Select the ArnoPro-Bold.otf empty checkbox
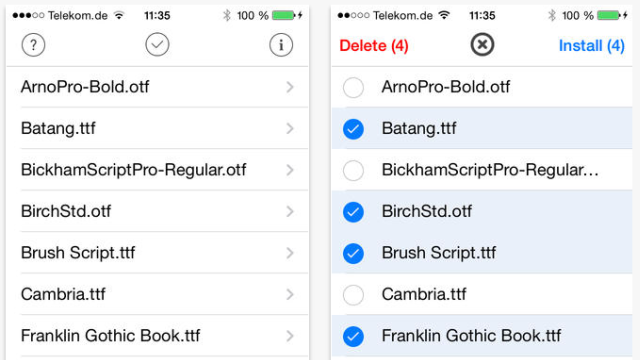640x360 pixels. (x=353, y=87)
